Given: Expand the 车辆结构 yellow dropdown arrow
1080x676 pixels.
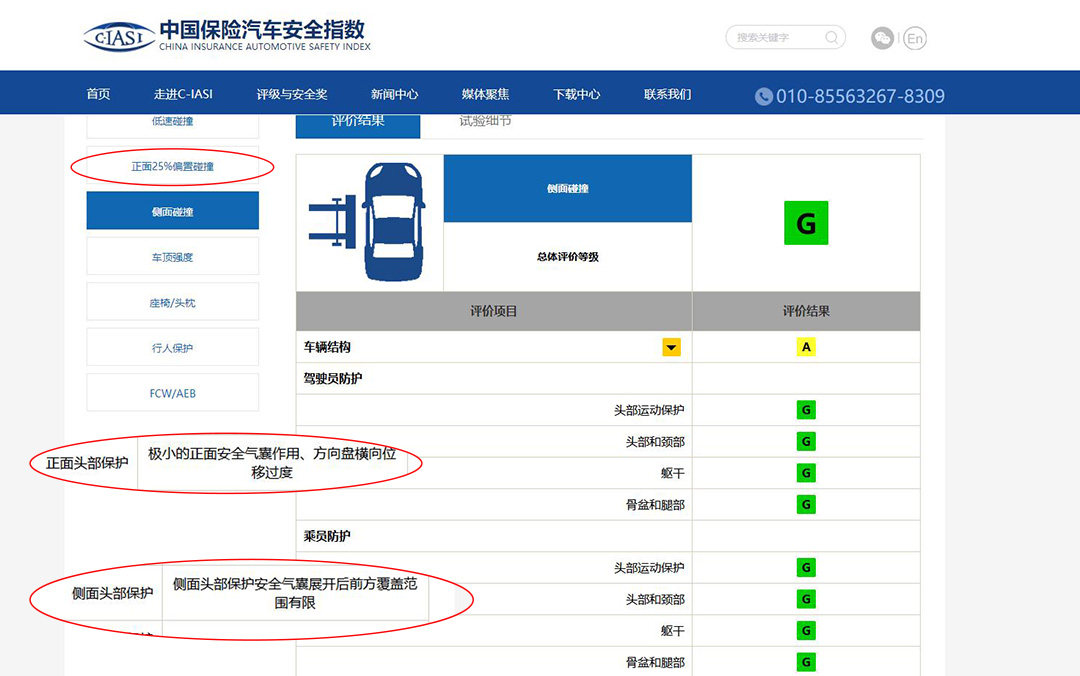Looking at the screenshot, I should (671, 347).
